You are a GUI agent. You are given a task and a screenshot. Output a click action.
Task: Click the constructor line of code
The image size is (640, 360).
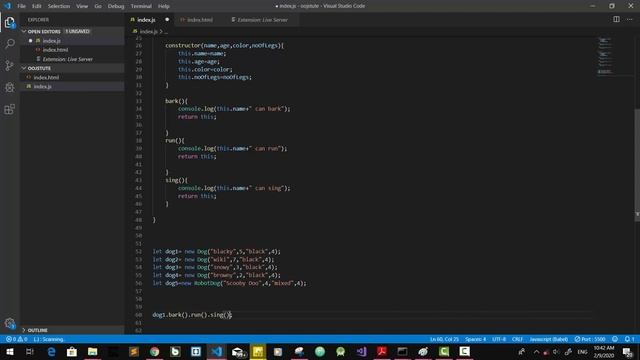[x=224, y=45]
